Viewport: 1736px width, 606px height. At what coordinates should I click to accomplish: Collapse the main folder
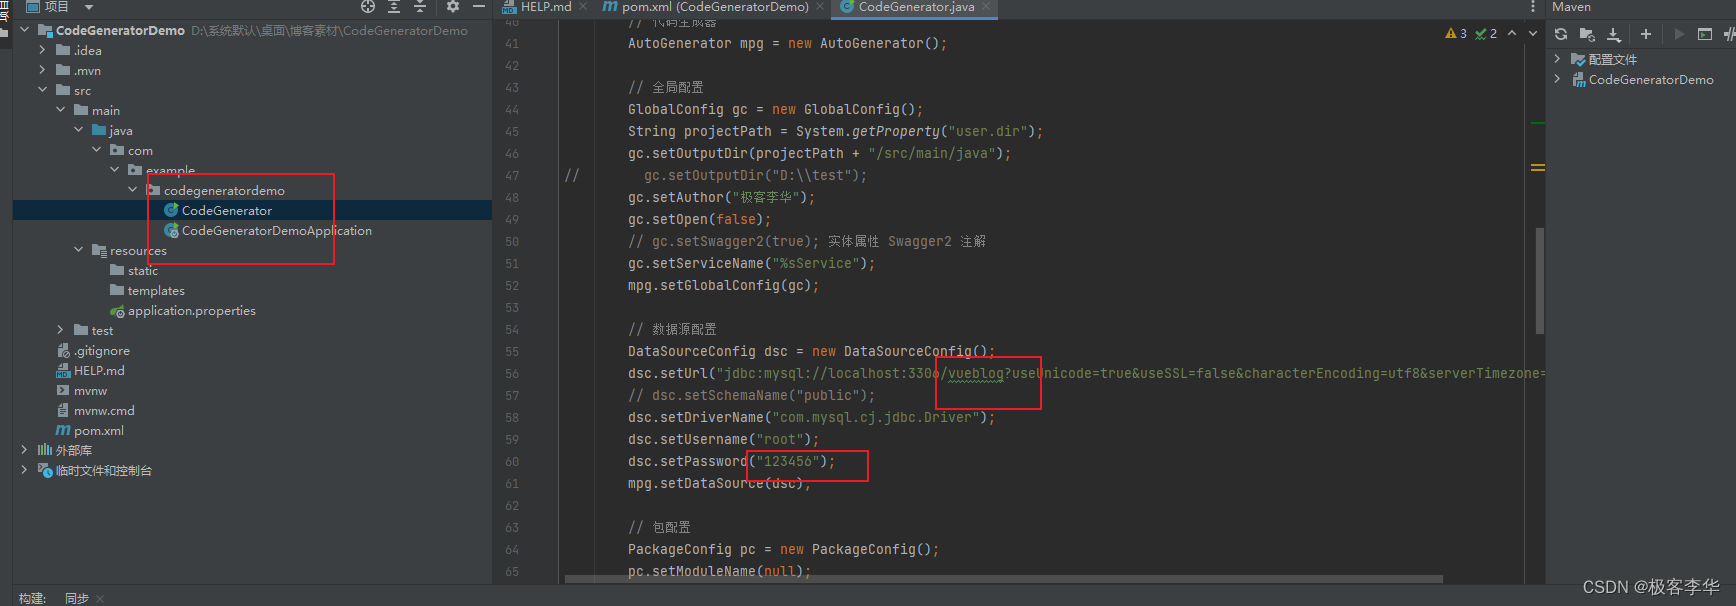(x=60, y=110)
